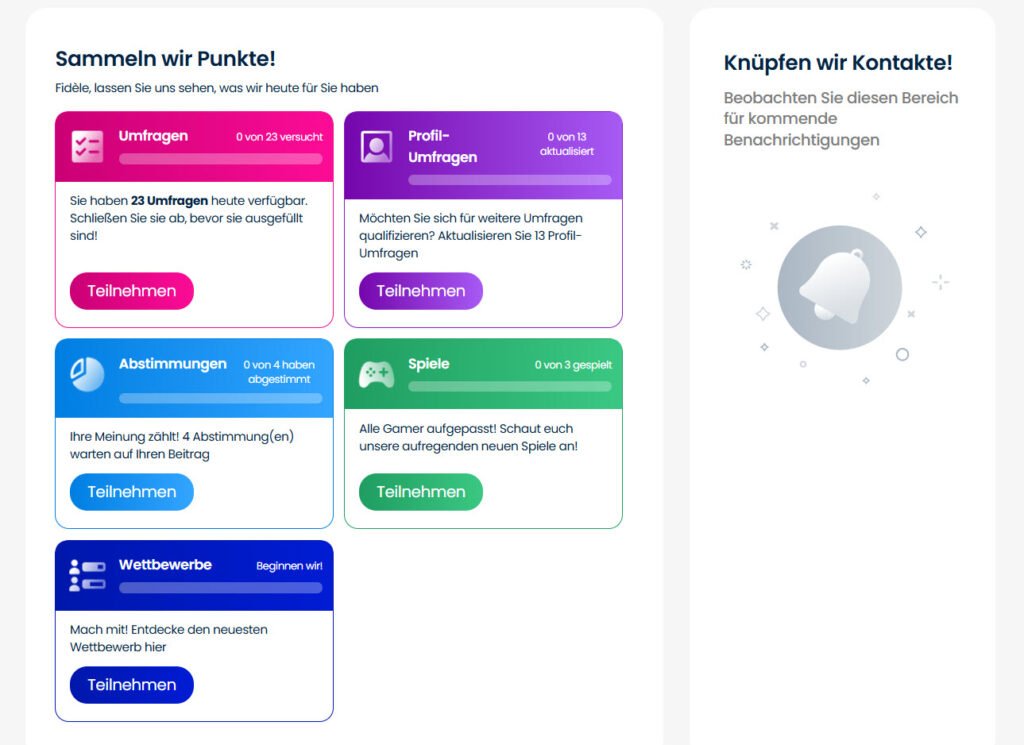This screenshot has width=1024, height=745.
Task: Click the Spiele progress bar
Action: point(509,386)
